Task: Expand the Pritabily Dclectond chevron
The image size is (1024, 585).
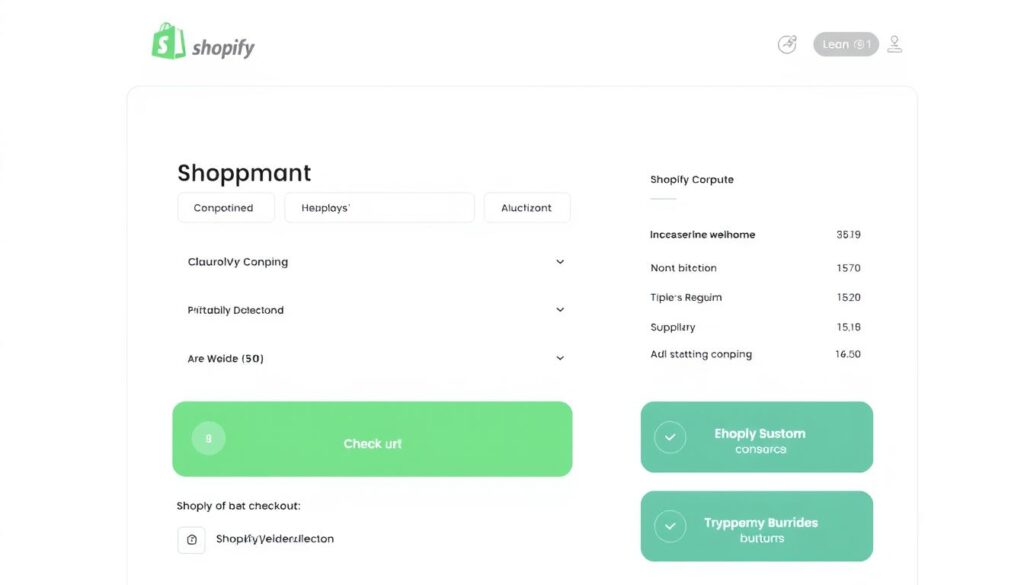Action: pos(559,310)
